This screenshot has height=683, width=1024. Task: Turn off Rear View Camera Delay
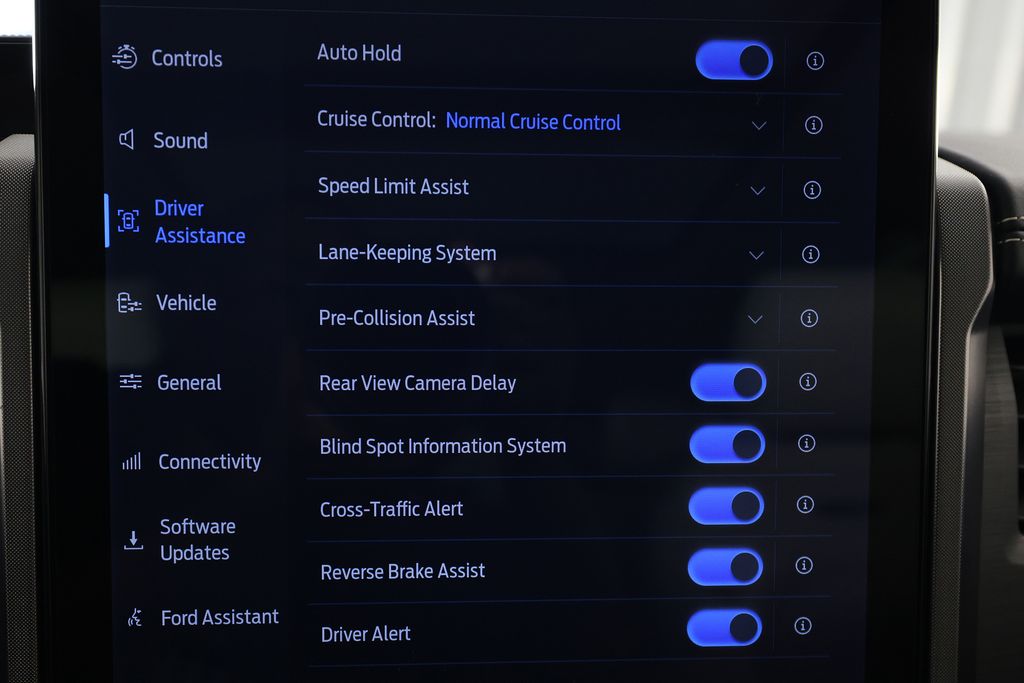click(x=728, y=383)
